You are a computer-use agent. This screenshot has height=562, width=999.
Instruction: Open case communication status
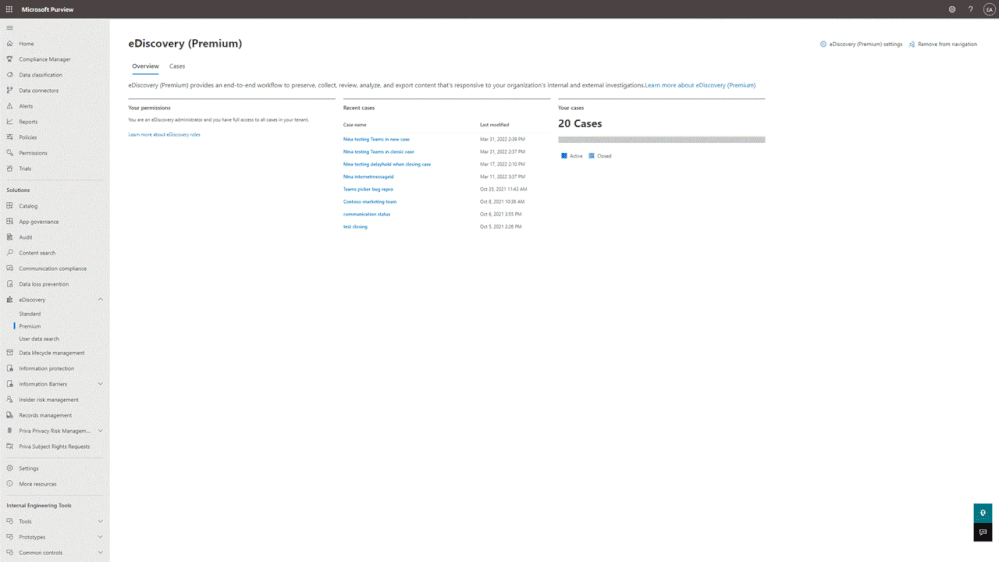pyautogui.click(x=366, y=214)
